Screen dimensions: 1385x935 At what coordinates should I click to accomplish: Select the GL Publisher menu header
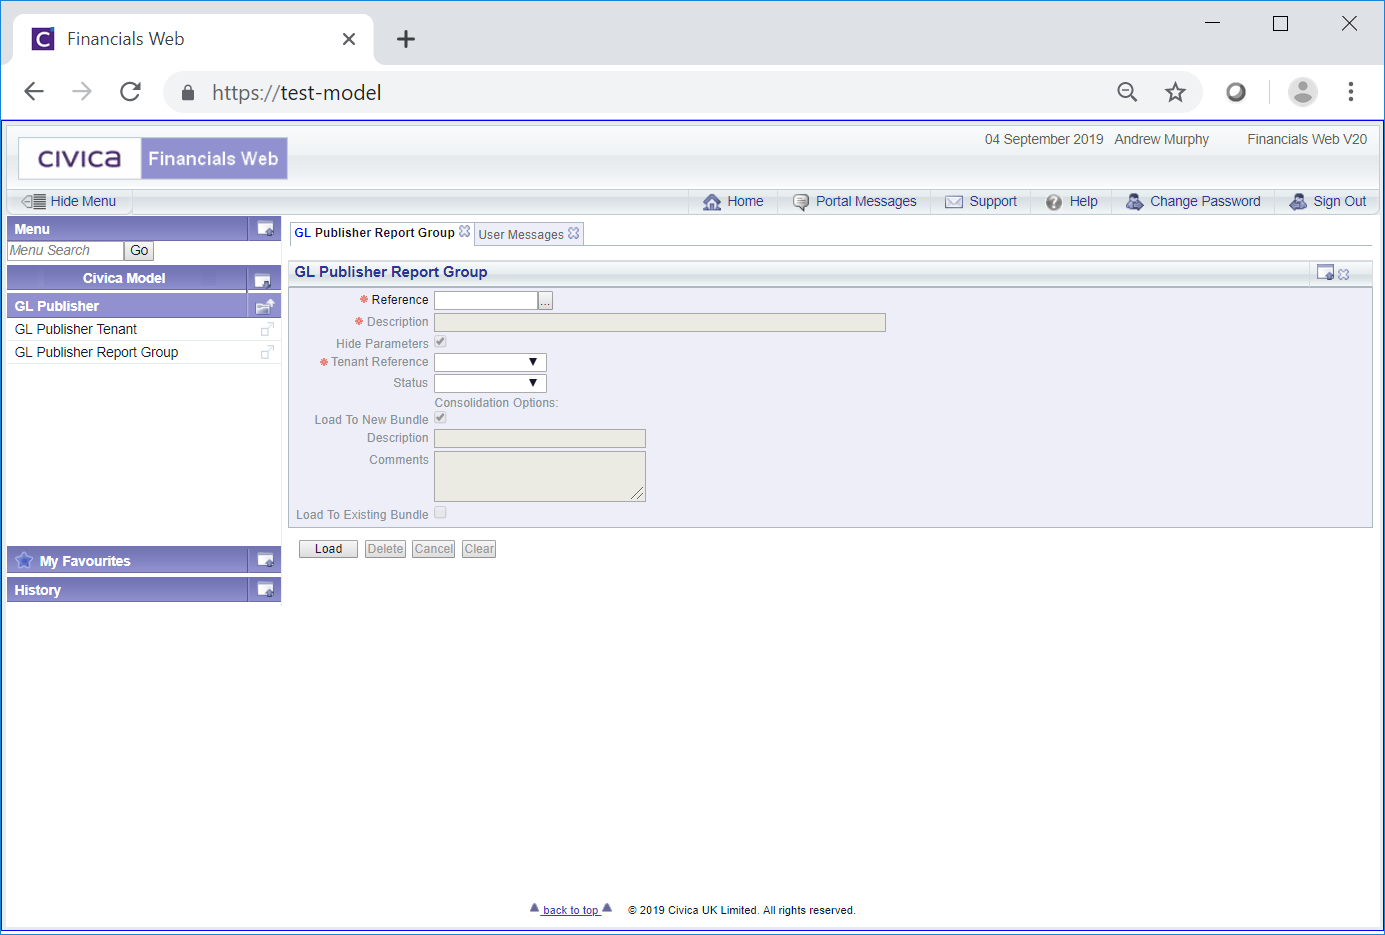pyautogui.click(x=127, y=306)
